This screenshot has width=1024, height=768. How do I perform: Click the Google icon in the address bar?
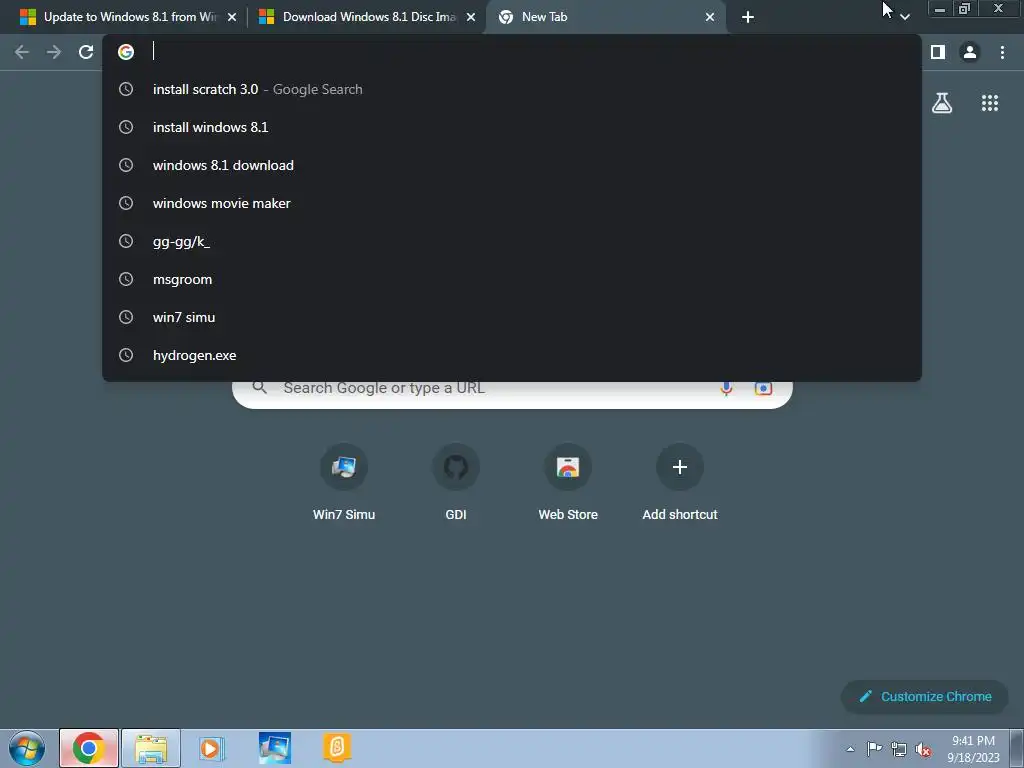coord(126,52)
